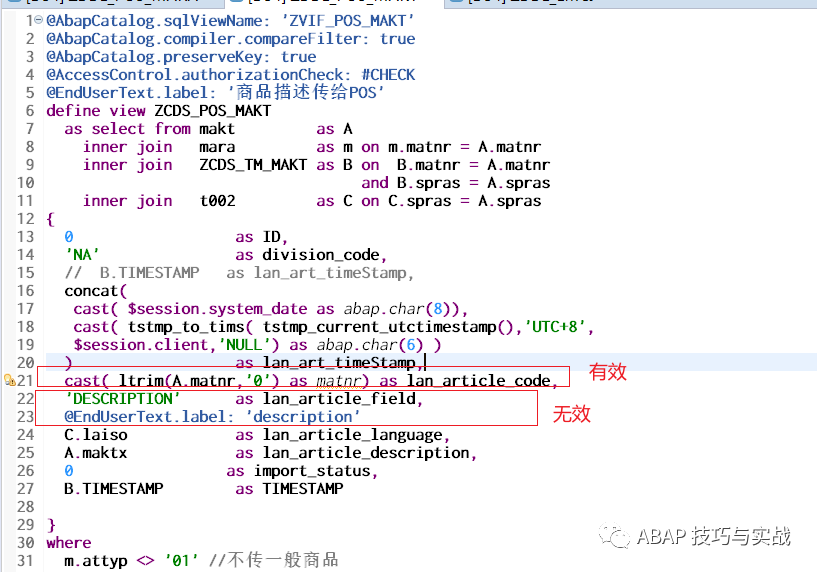Image resolution: width=817 pixels, height=572 pixels.
Task: Click ZCDS_TM_MAKT in the inner join
Action: pos(253,165)
